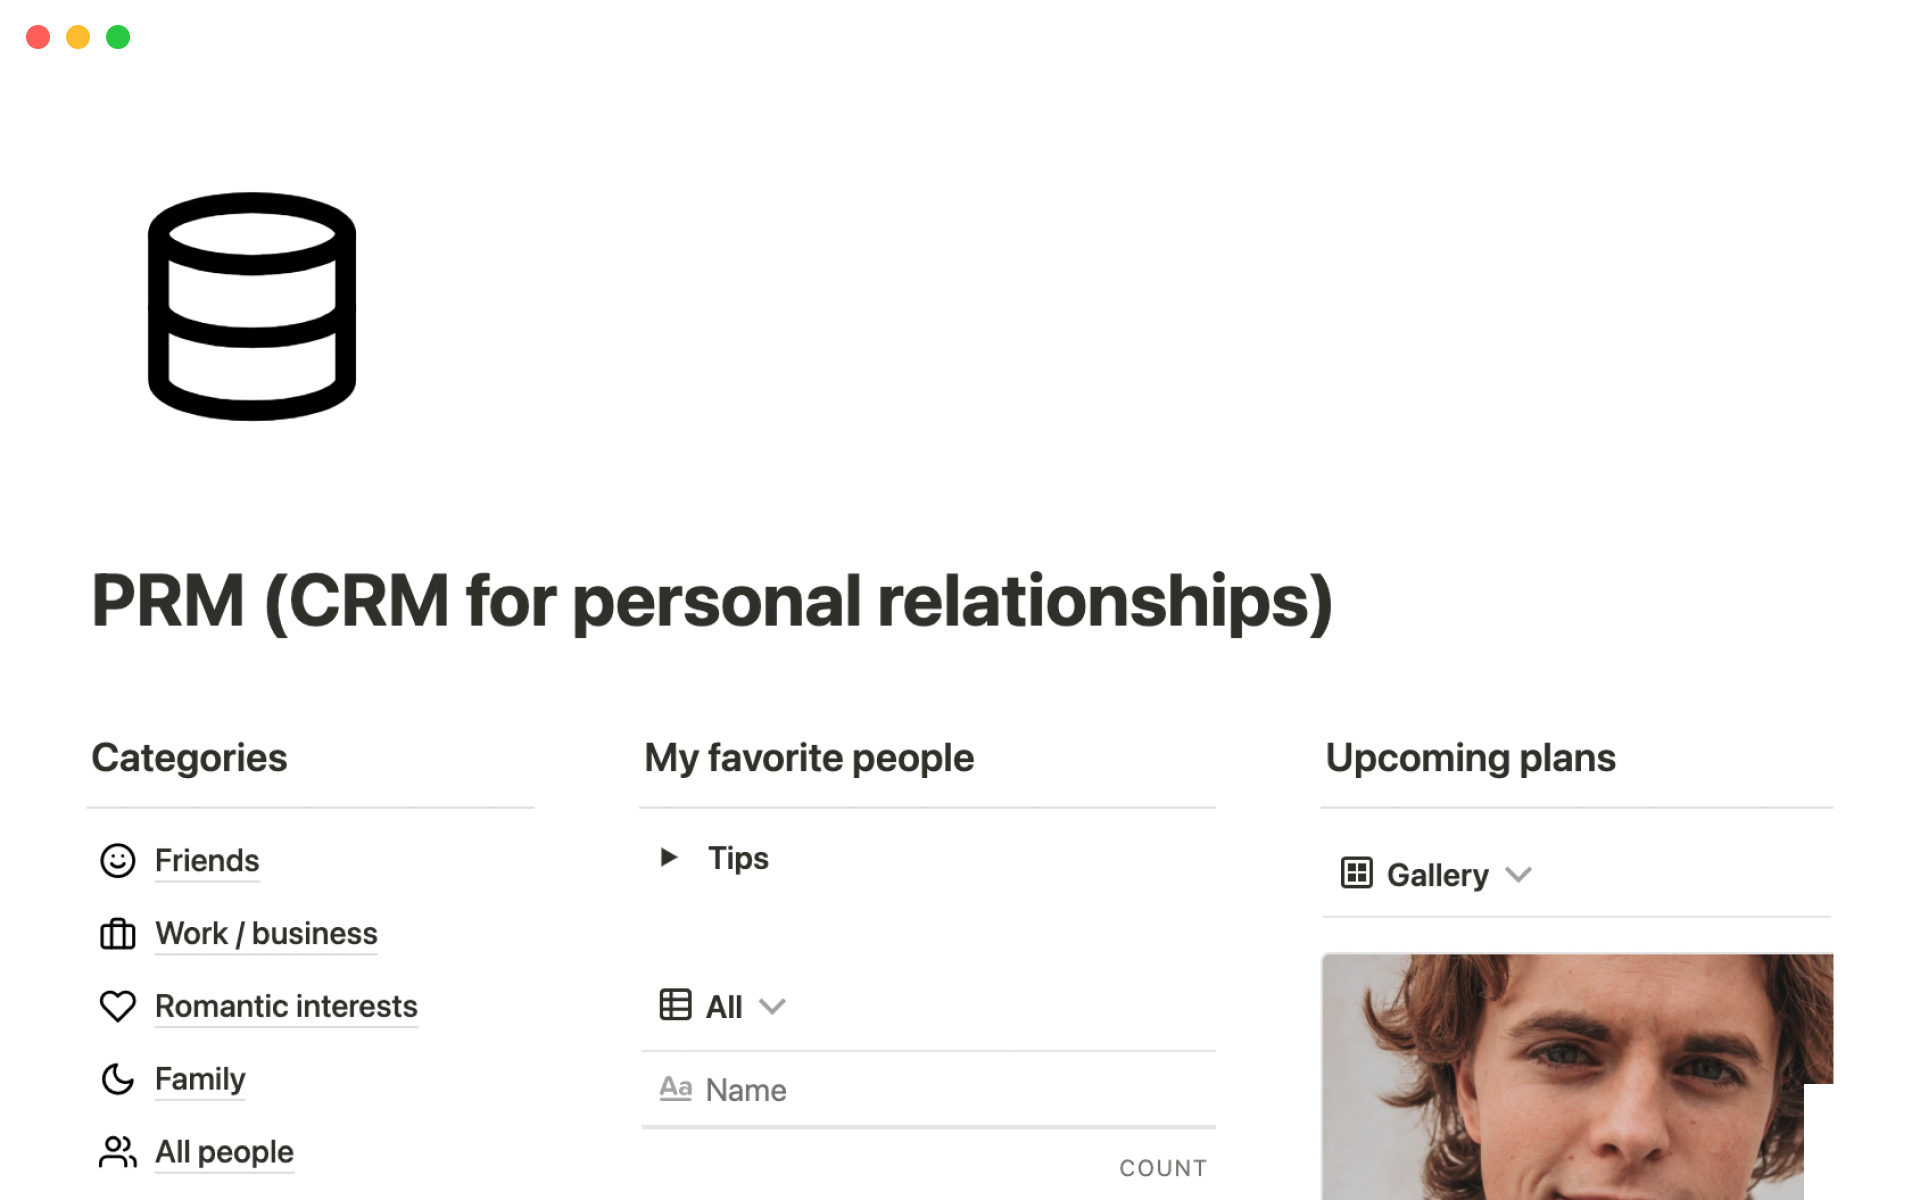Click the Work / business briefcase icon
Image resolution: width=1920 pixels, height=1200 pixels.
click(117, 933)
